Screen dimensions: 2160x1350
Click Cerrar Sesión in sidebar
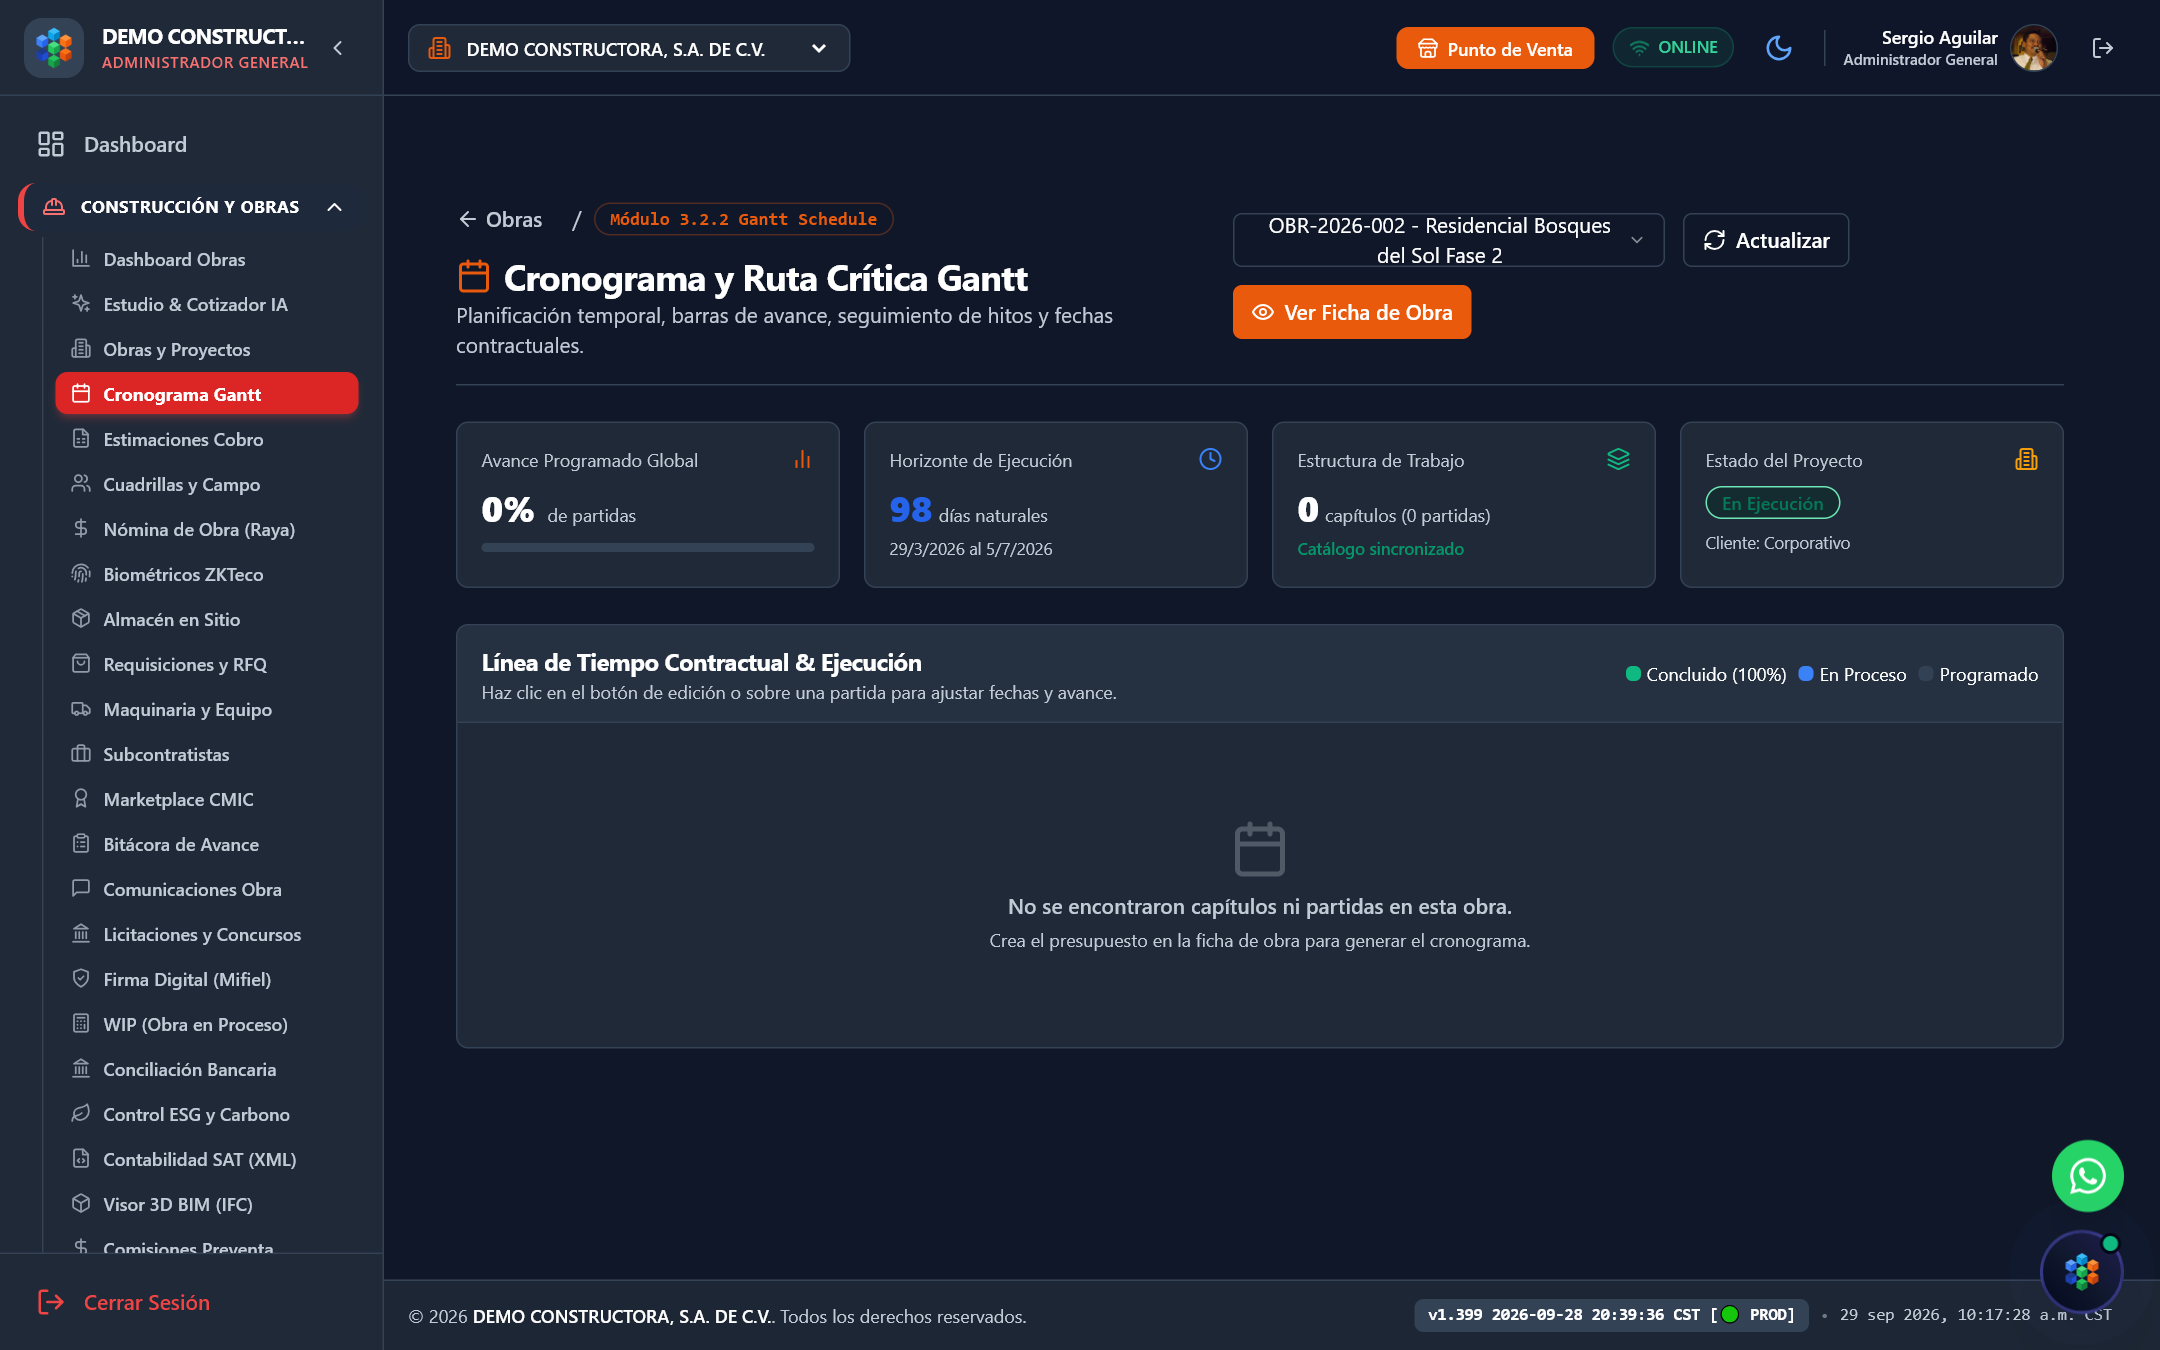pos(124,1302)
